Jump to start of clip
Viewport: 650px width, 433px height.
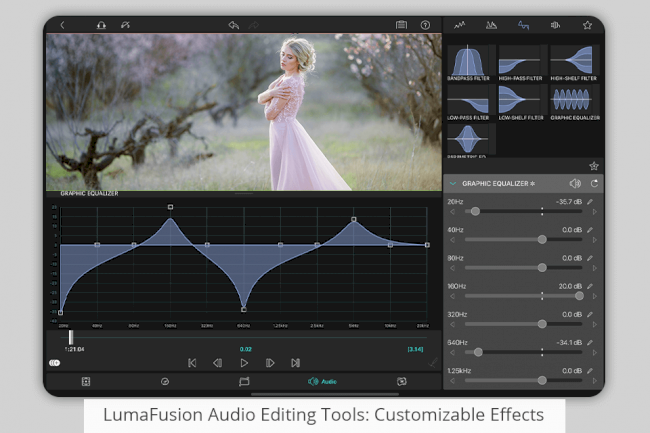192,363
